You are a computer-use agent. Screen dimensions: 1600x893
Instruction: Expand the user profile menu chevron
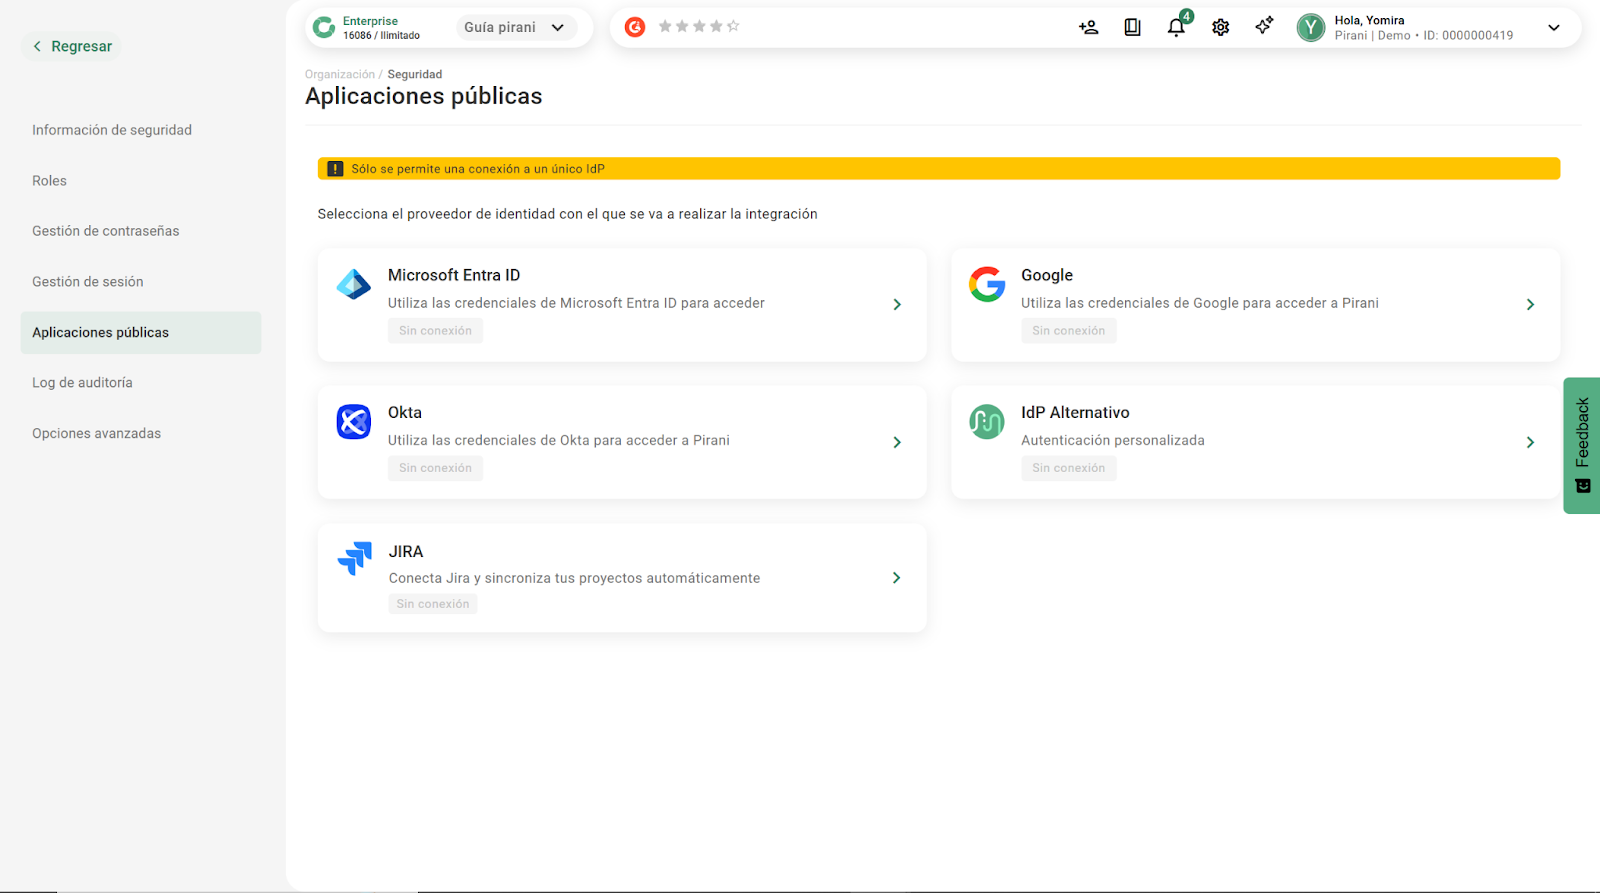tap(1553, 27)
